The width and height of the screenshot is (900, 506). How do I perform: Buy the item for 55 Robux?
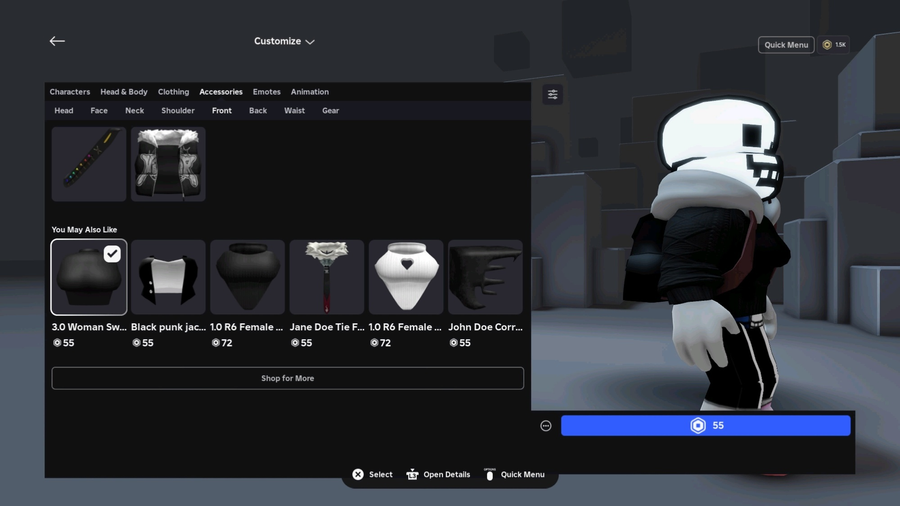pyautogui.click(x=705, y=426)
